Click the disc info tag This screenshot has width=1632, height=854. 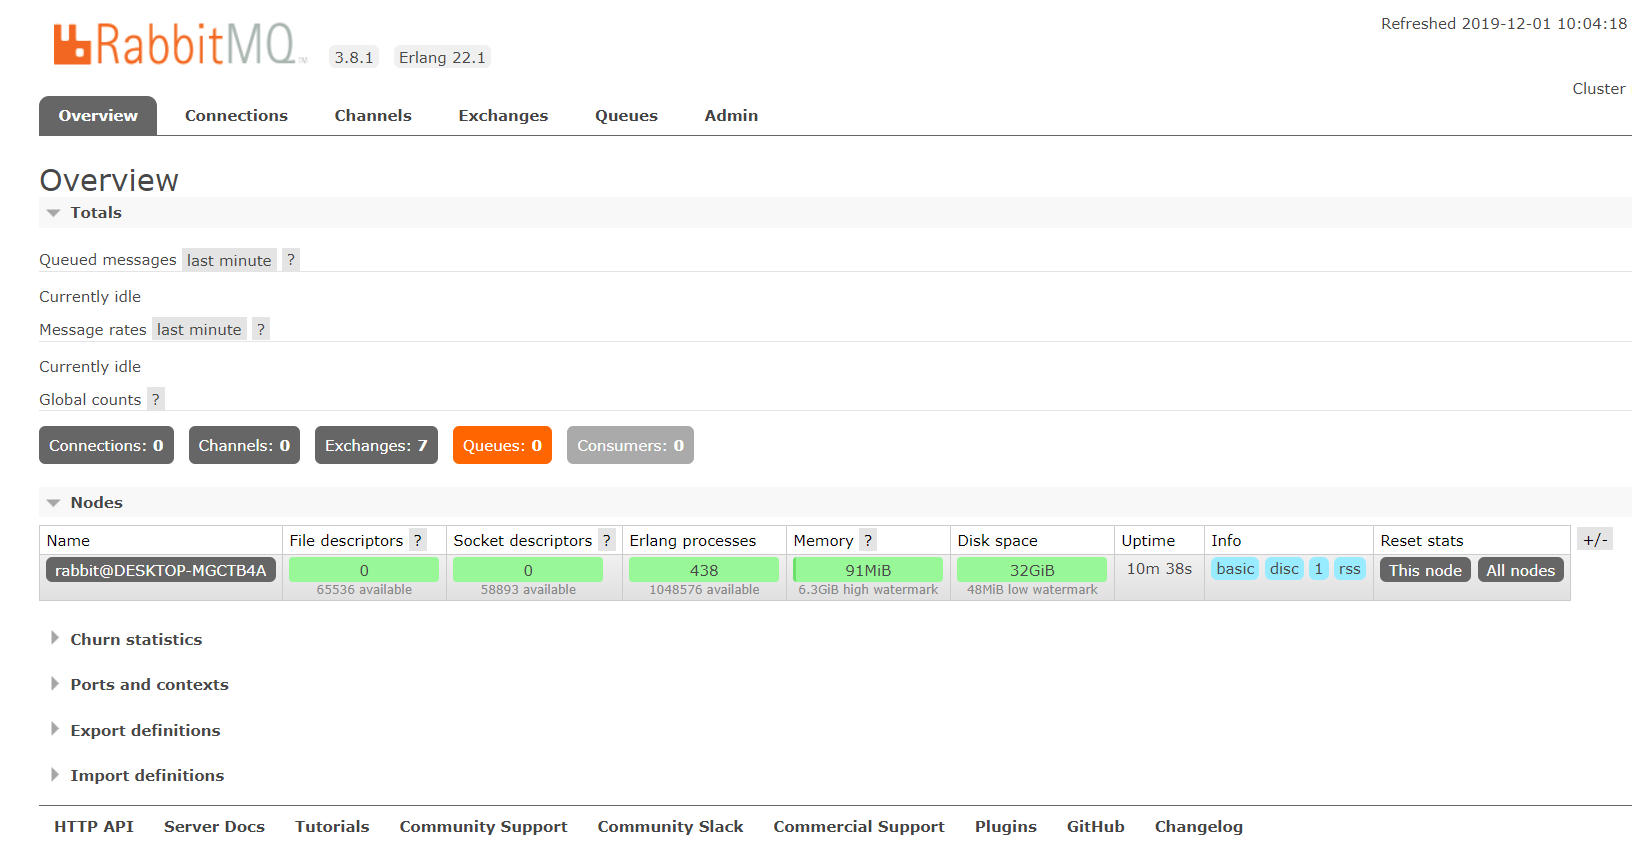pyautogui.click(x=1284, y=569)
